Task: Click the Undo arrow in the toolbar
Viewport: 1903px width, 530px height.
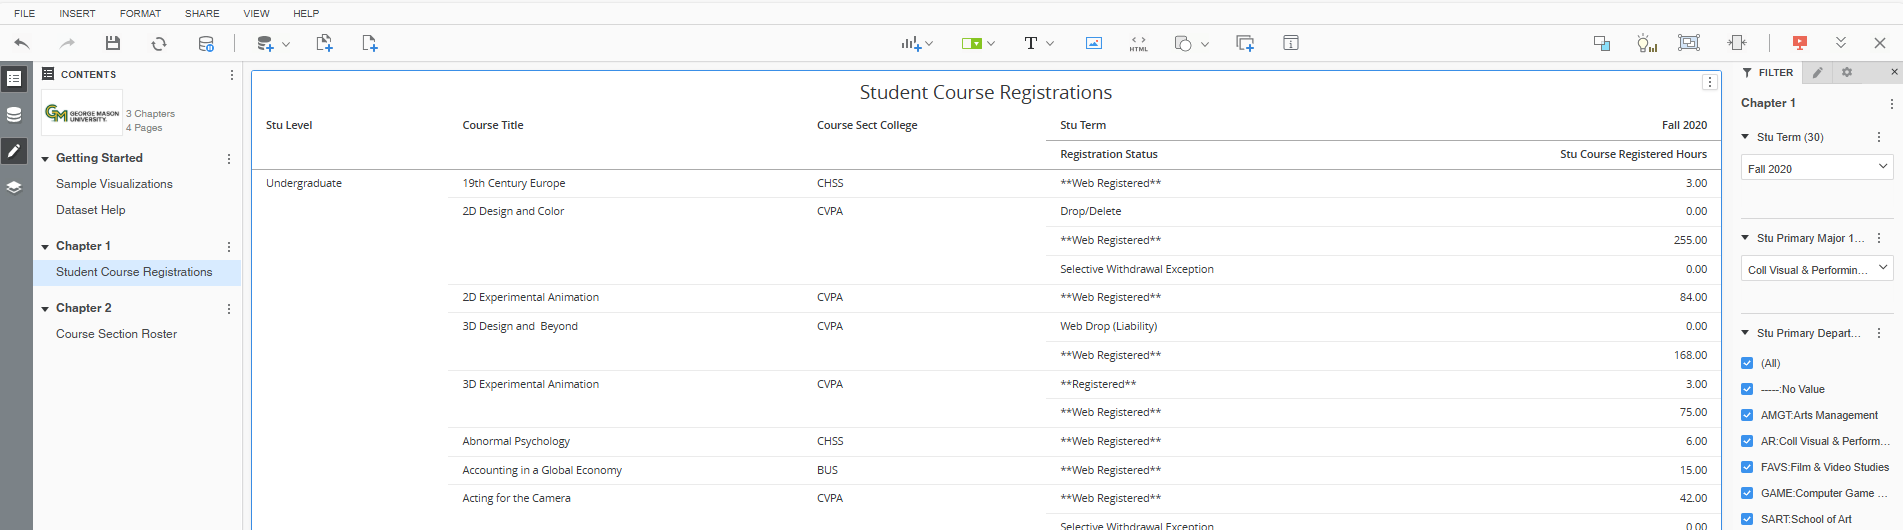Action: pyautogui.click(x=22, y=43)
